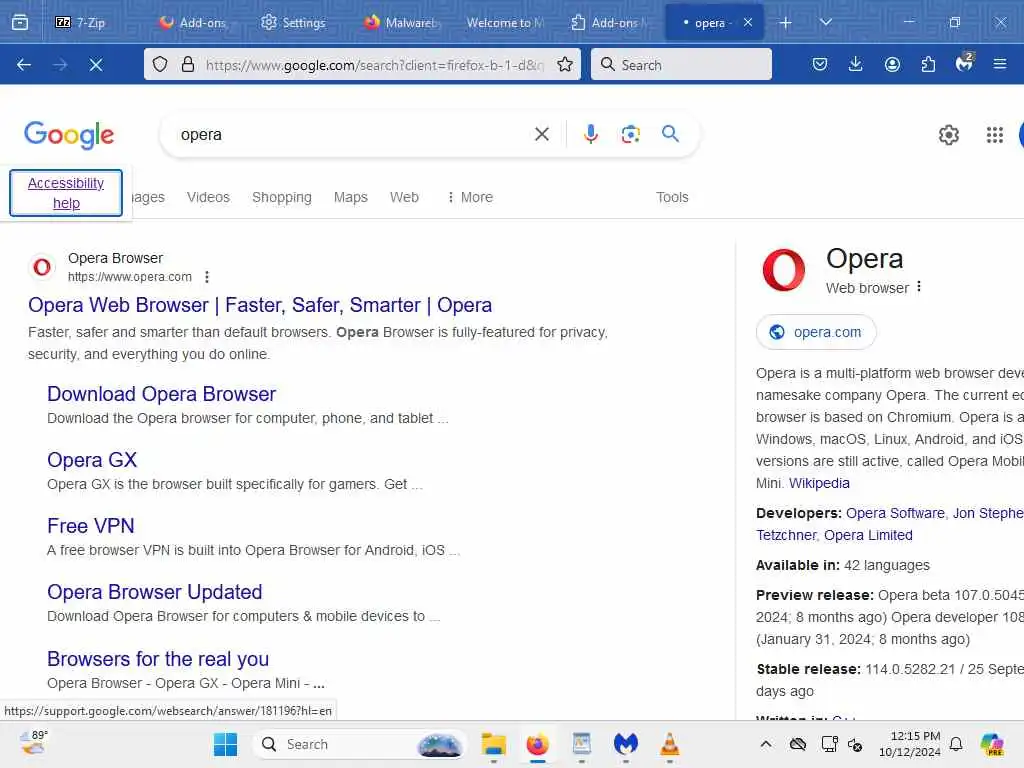Viewport: 1024px width, 768px height.
Task: Open Opera Browser Updated sitelink
Action: point(155,592)
